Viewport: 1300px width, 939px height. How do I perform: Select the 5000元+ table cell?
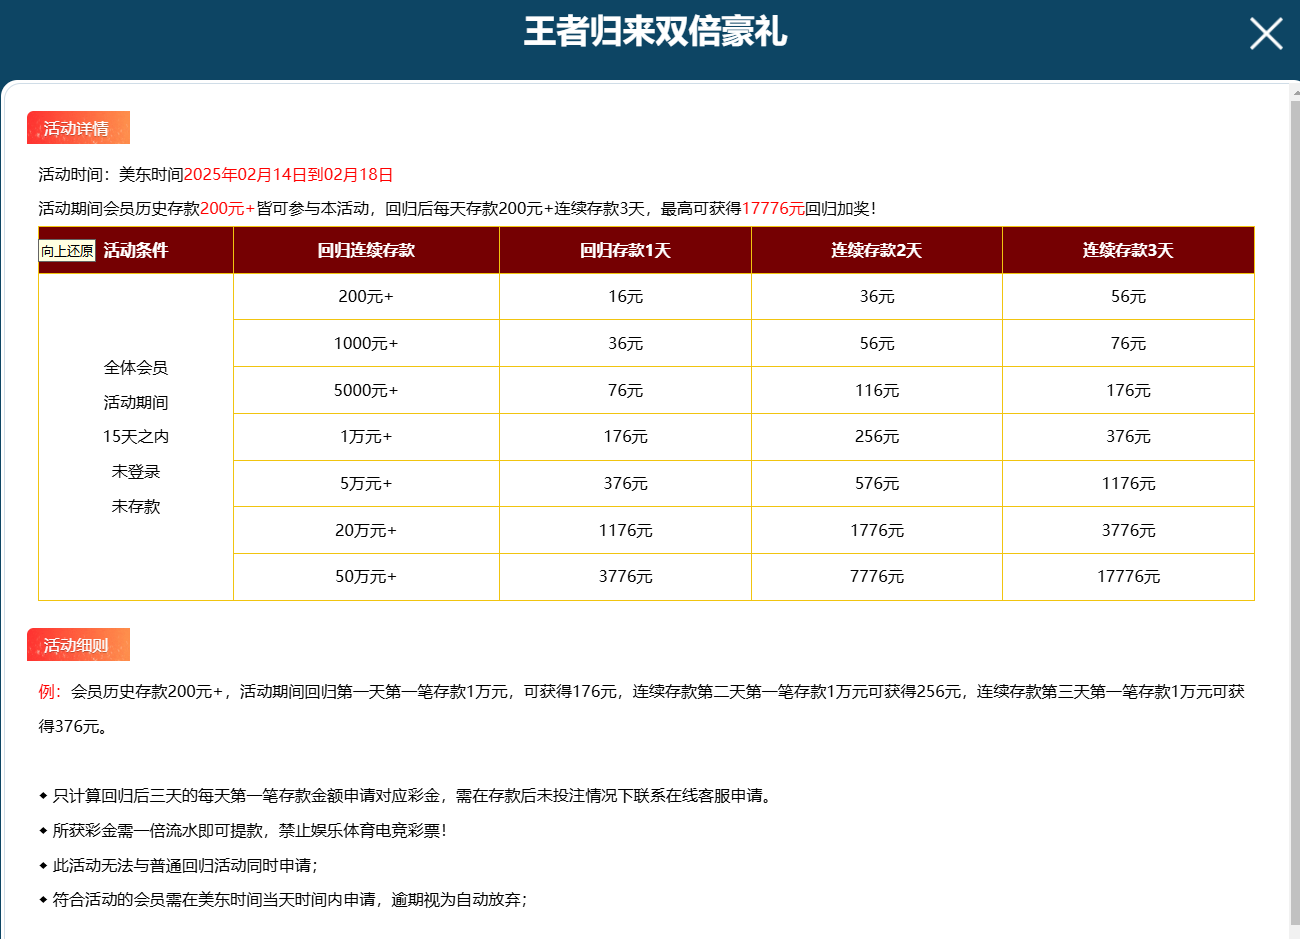coord(366,390)
